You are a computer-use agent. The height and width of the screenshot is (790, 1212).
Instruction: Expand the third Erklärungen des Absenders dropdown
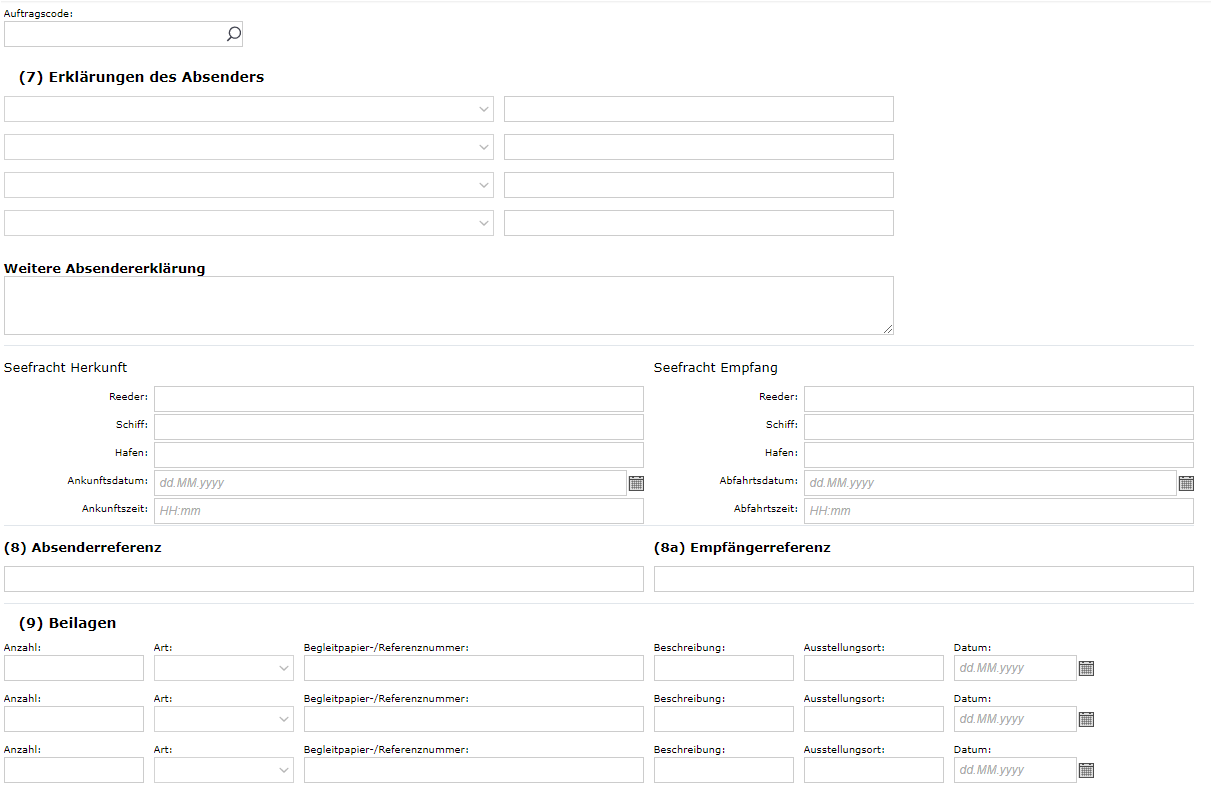pos(249,185)
